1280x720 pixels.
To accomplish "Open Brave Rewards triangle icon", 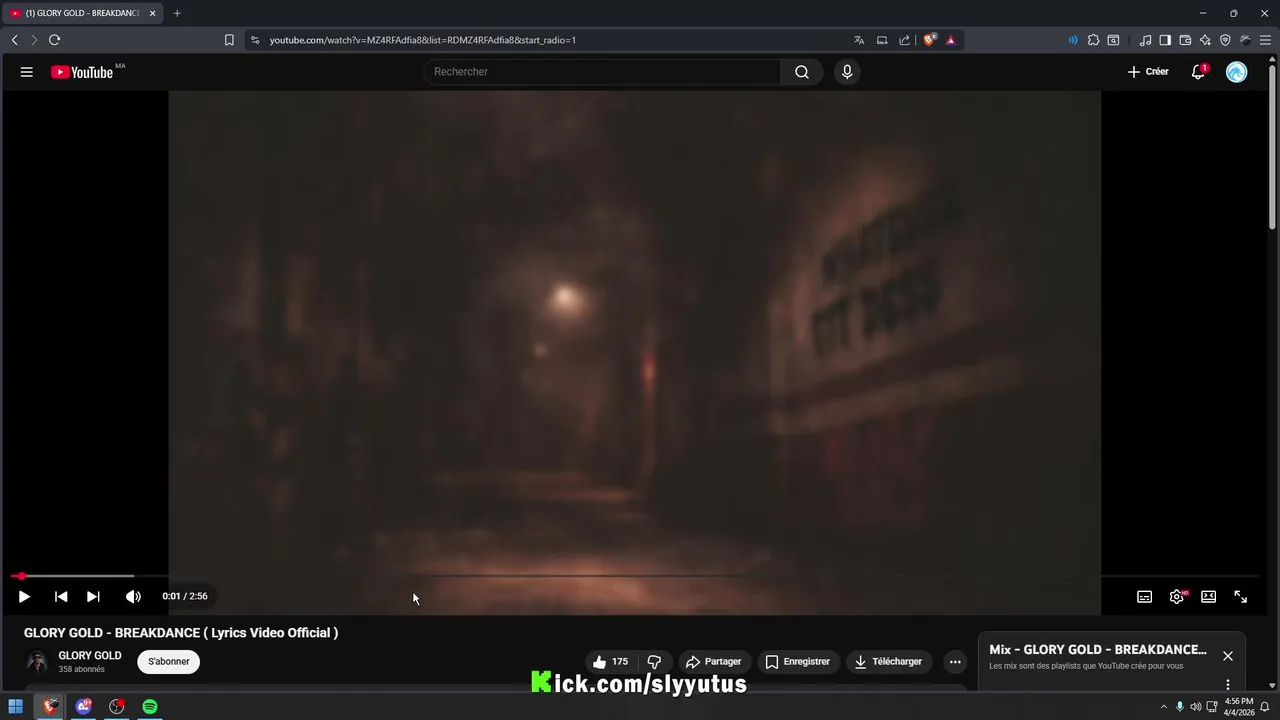I will pos(950,40).
